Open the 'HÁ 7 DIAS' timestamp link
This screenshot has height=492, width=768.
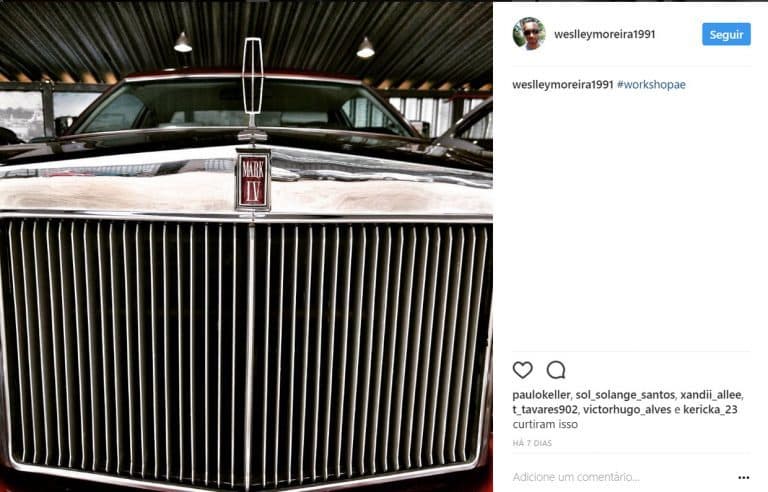pos(532,443)
